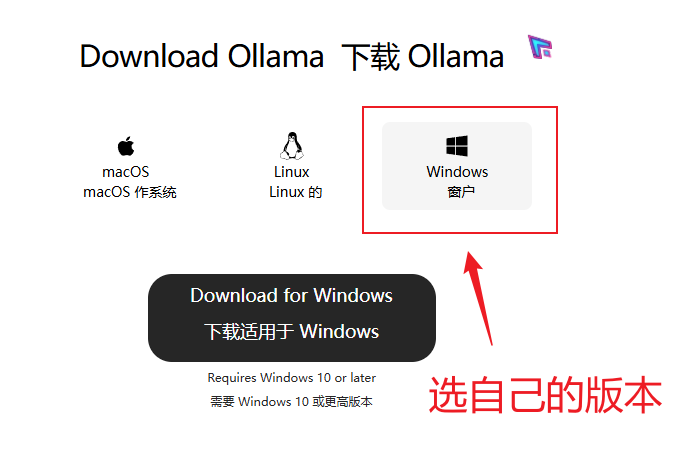Click the red "选自己的版本" annotation text
This screenshot has height=454, width=683.
point(545,395)
